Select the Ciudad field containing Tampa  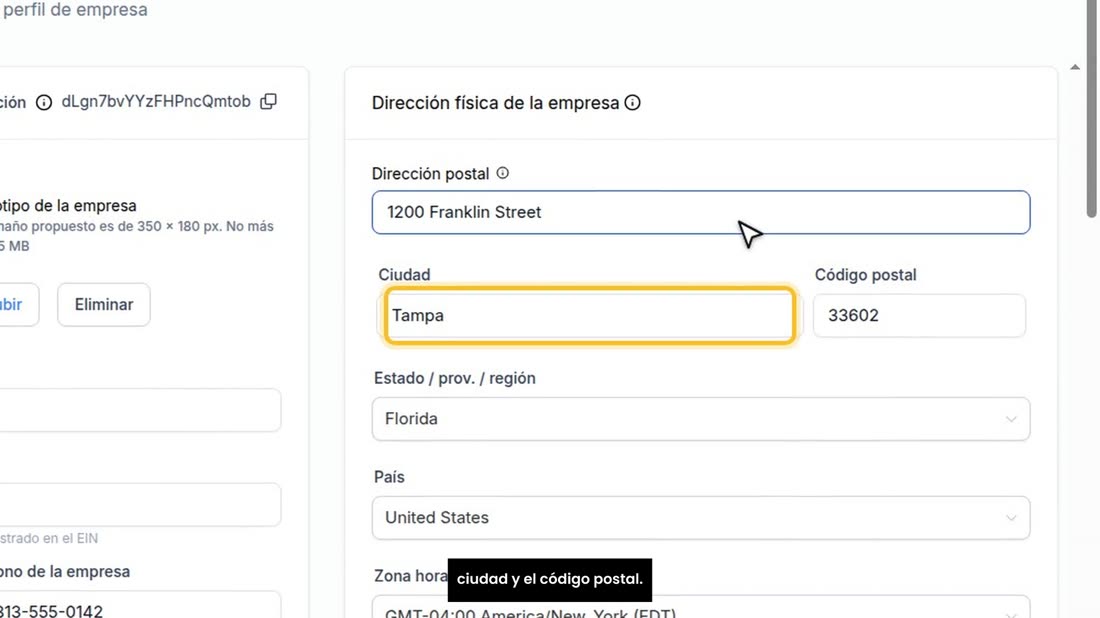pos(589,316)
